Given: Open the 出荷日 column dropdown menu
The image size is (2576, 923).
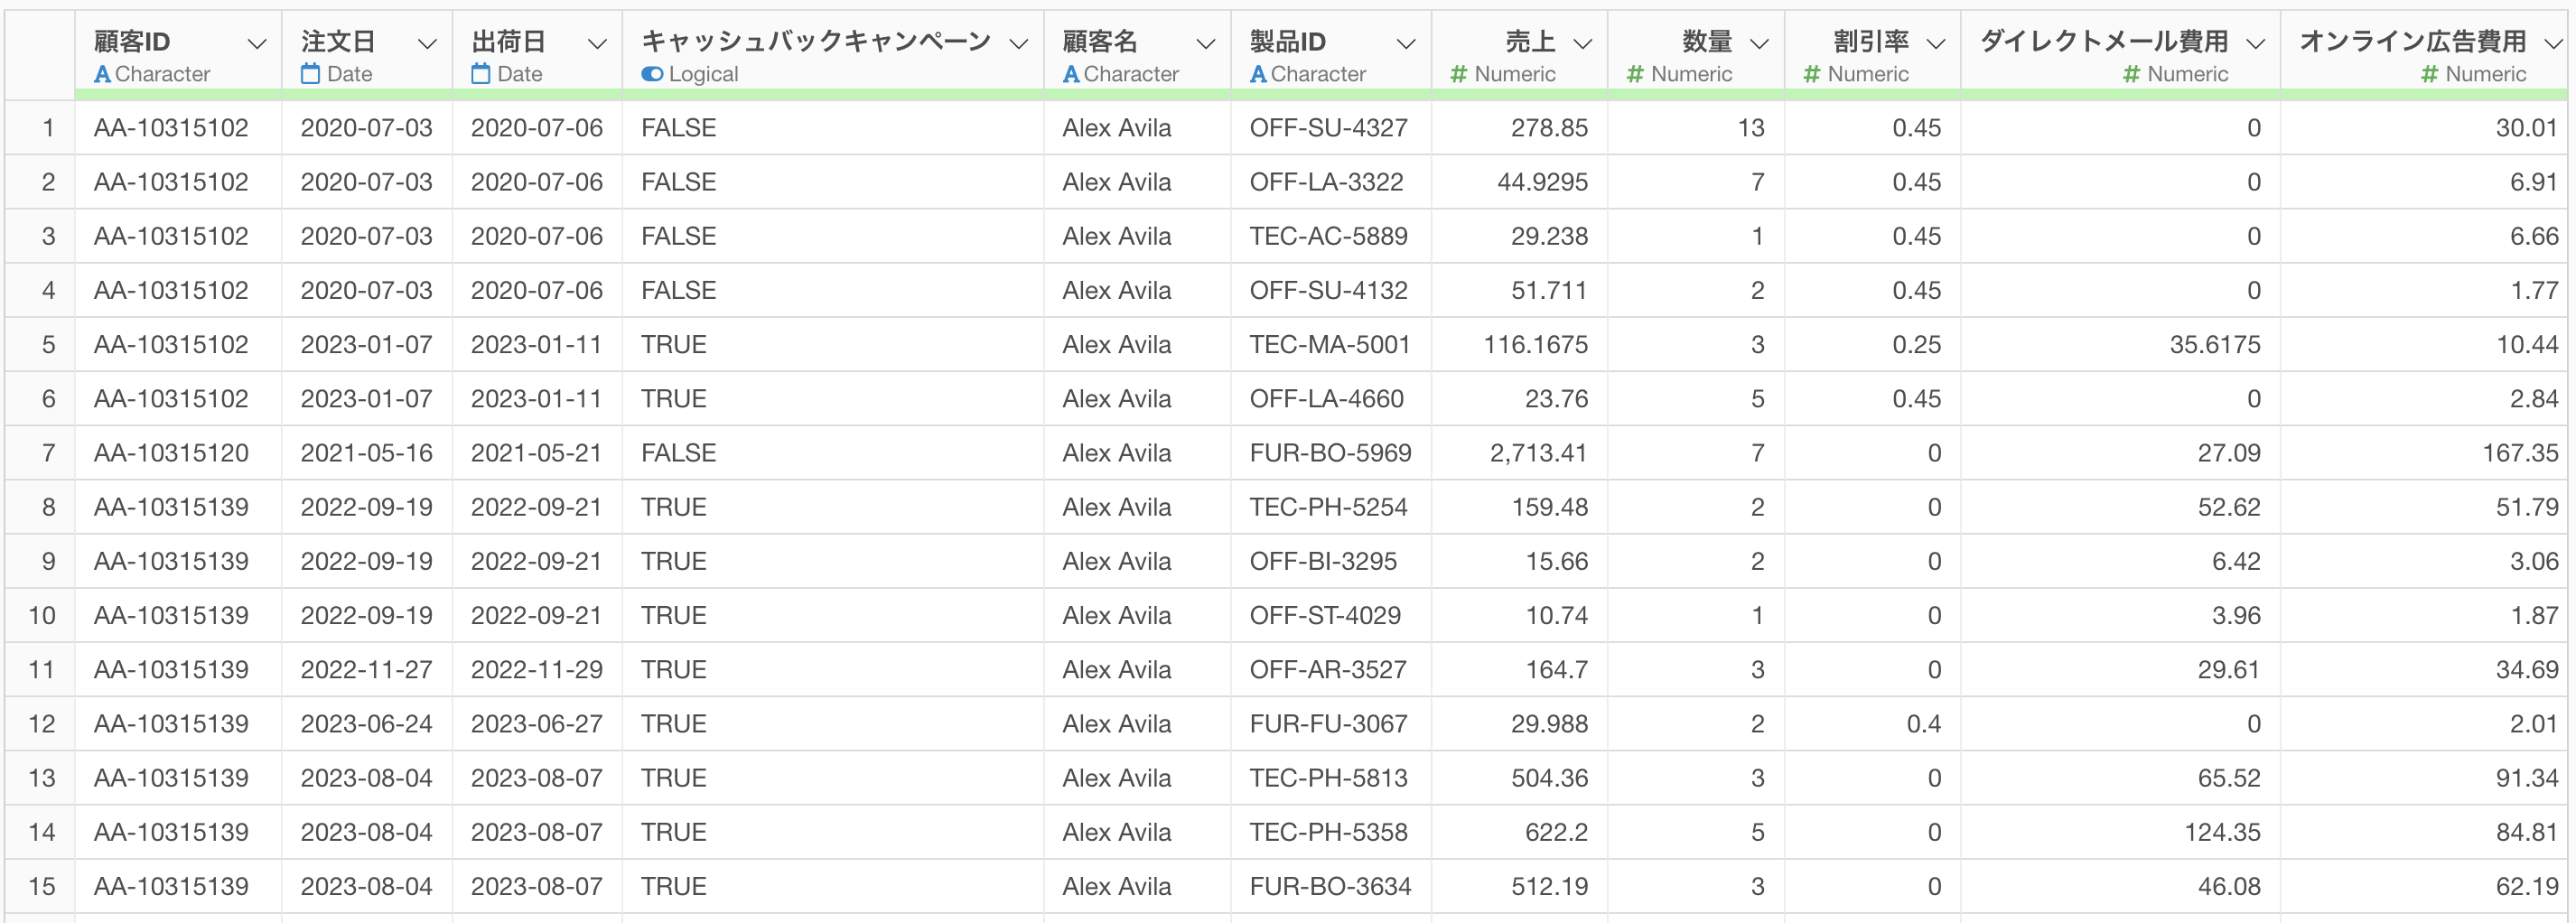Looking at the screenshot, I should click(x=597, y=43).
